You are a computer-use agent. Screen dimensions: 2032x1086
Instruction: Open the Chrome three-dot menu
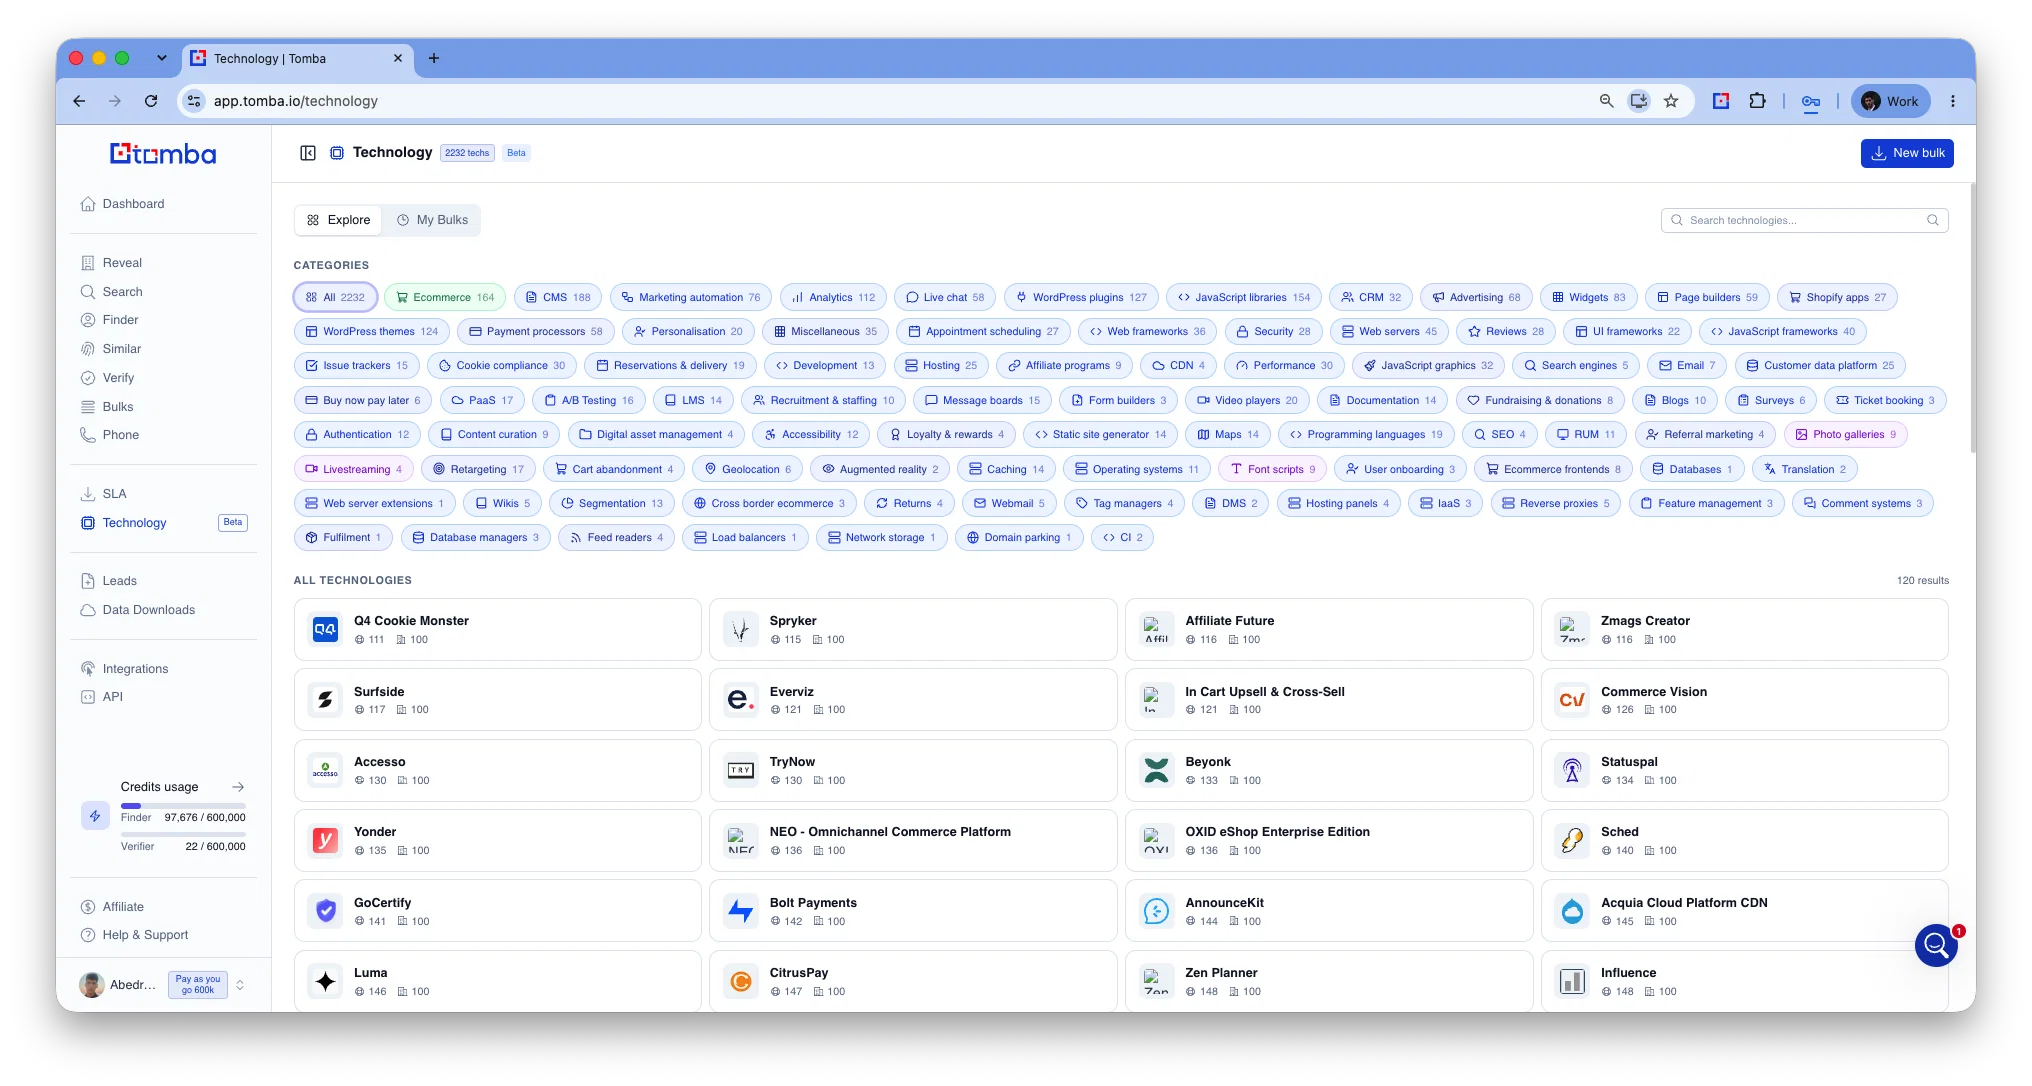pos(1952,101)
